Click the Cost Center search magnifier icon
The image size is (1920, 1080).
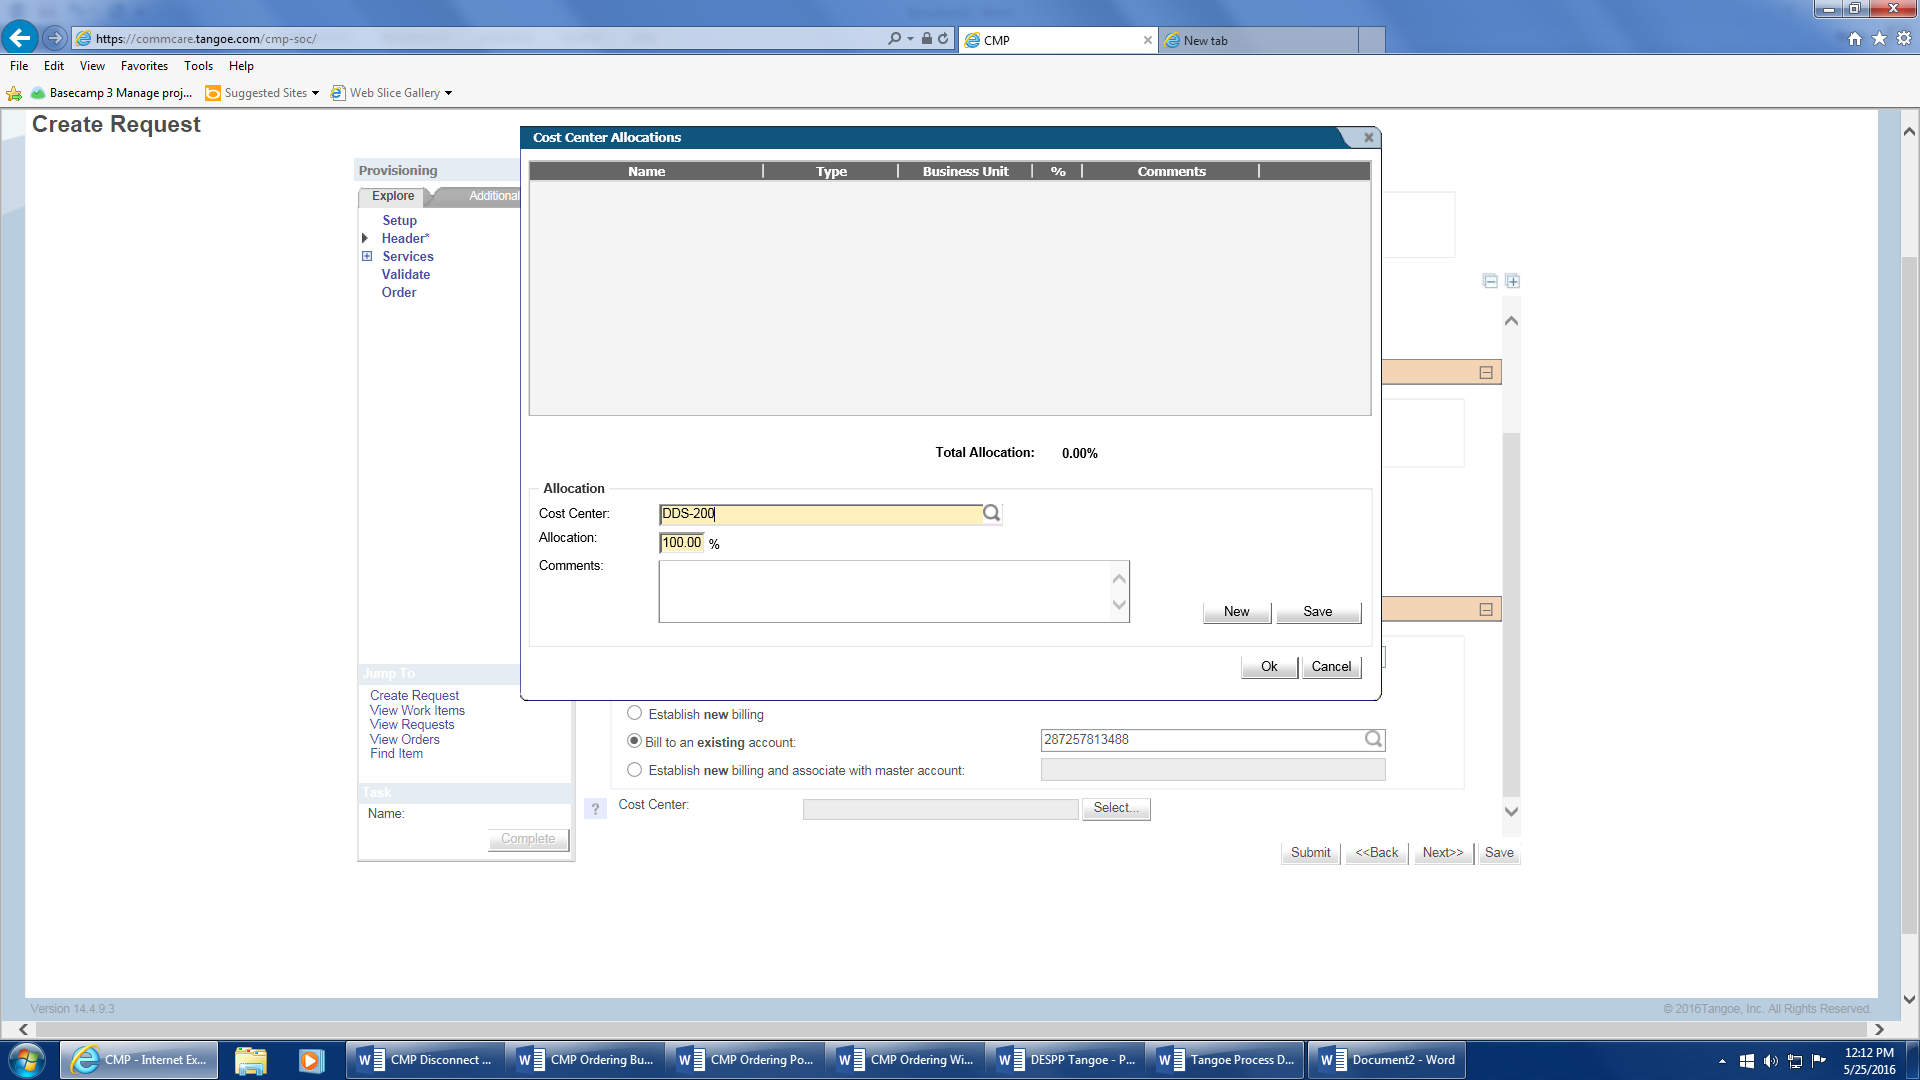(x=991, y=513)
